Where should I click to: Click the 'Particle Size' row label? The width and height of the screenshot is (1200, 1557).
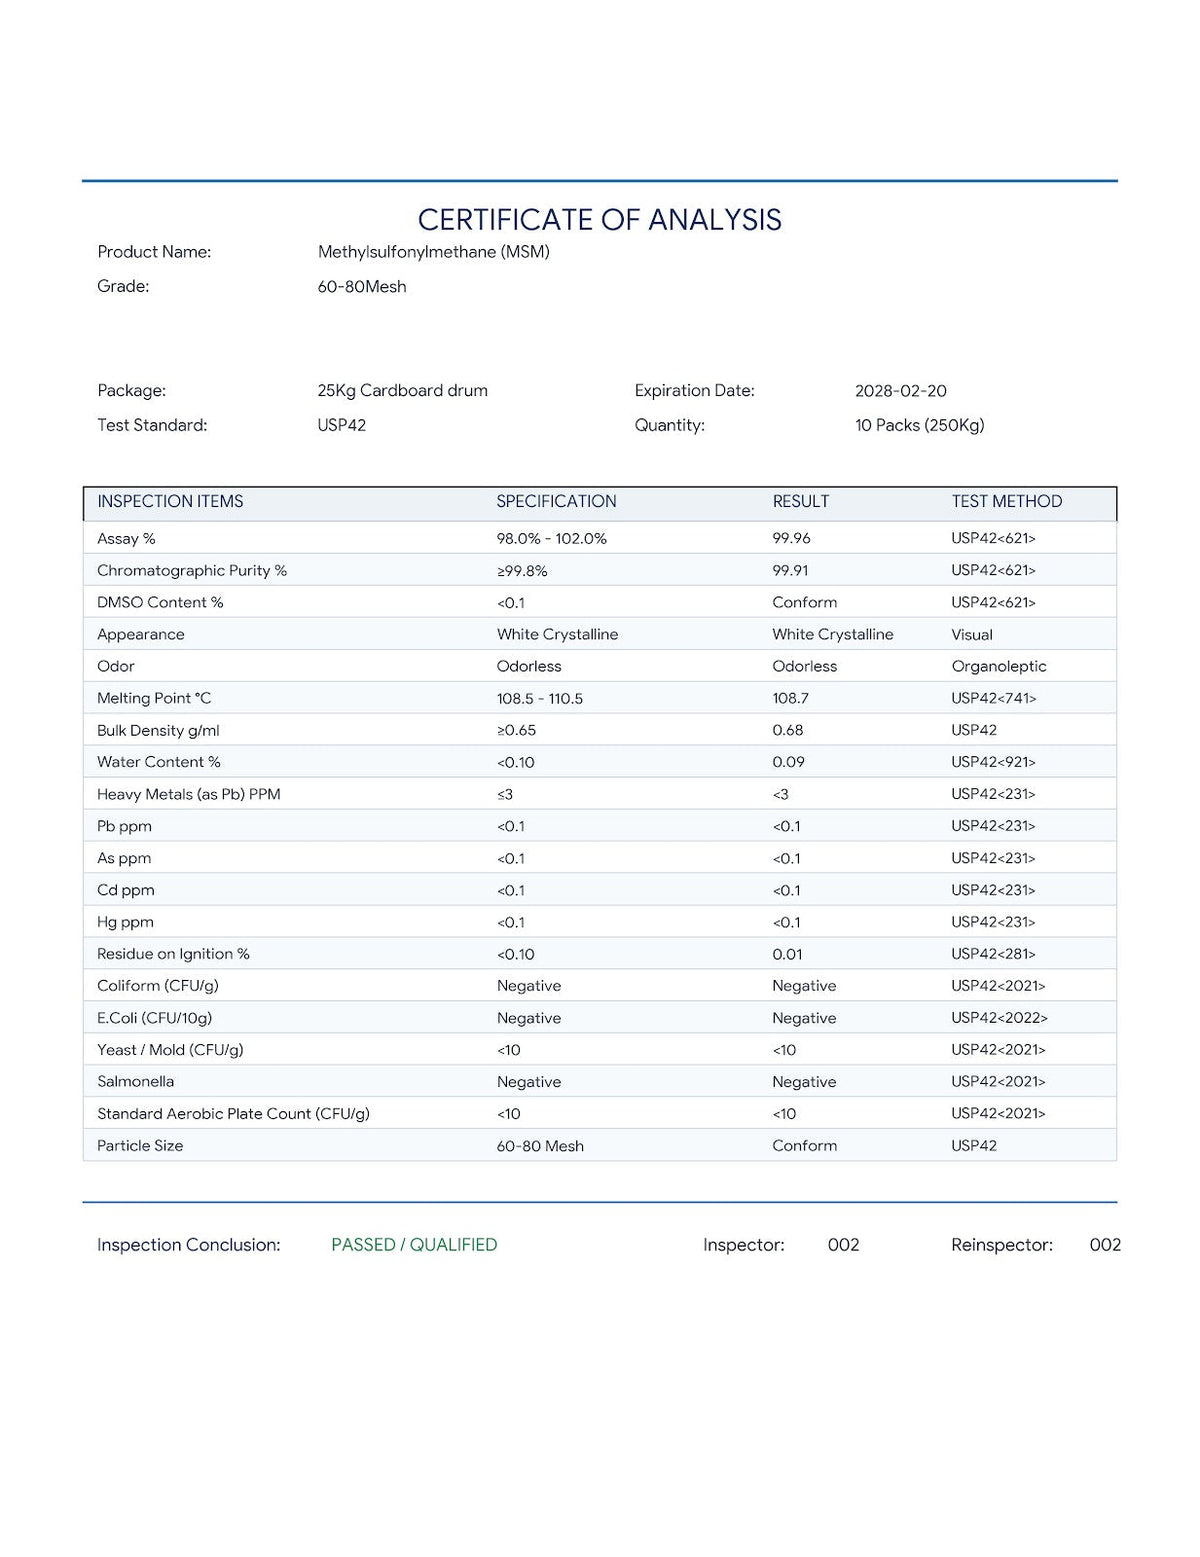(x=140, y=1146)
